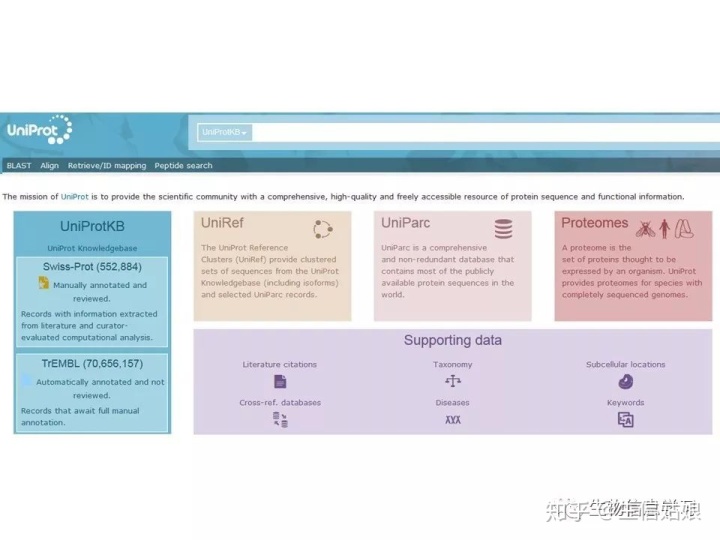The width and height of the screenshot is (720, 540).
Task: Click the human figure icon in Proteomes
Action: [x=664, y=229]
